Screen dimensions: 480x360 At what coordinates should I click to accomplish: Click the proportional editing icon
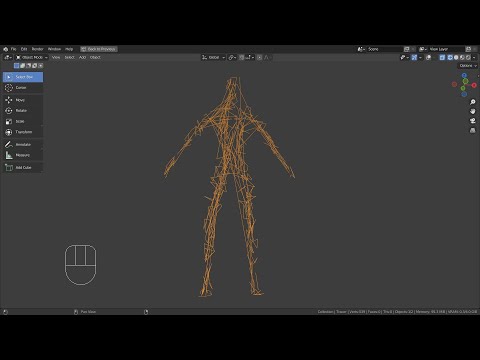(x=260, y=57)
